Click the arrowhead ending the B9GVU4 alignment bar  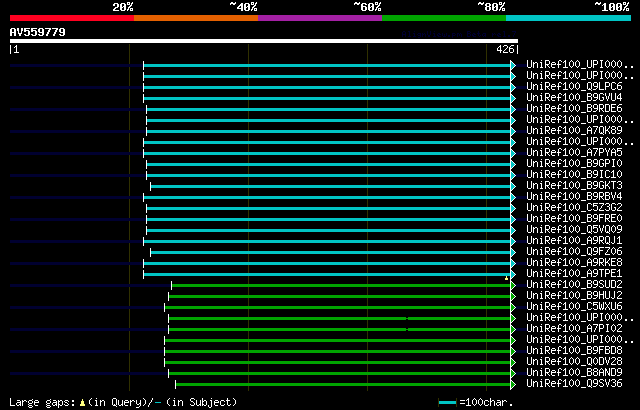(513, 98)
